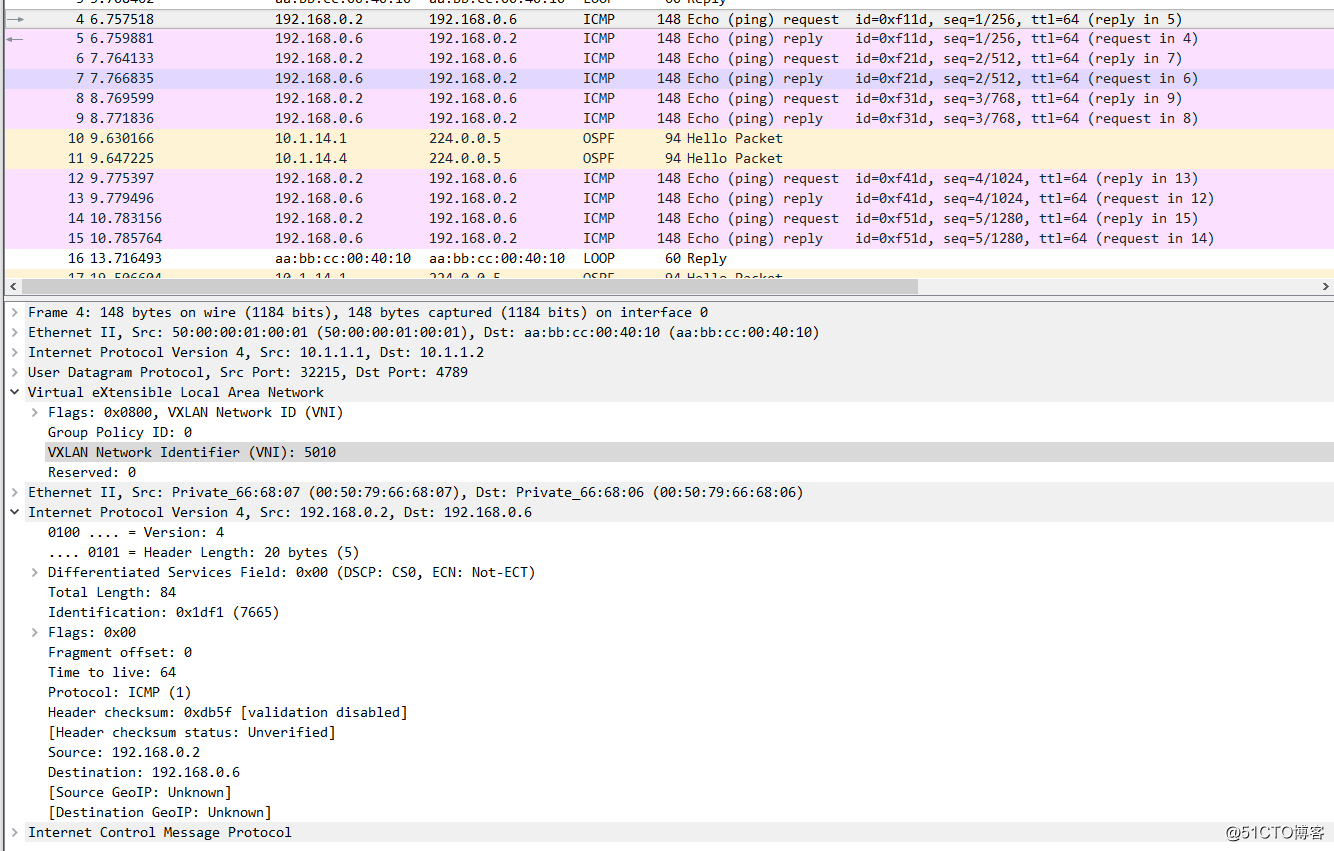Select Identification: 0x1df1 field
Viewport: 1334px width, 851px height.
164,612
